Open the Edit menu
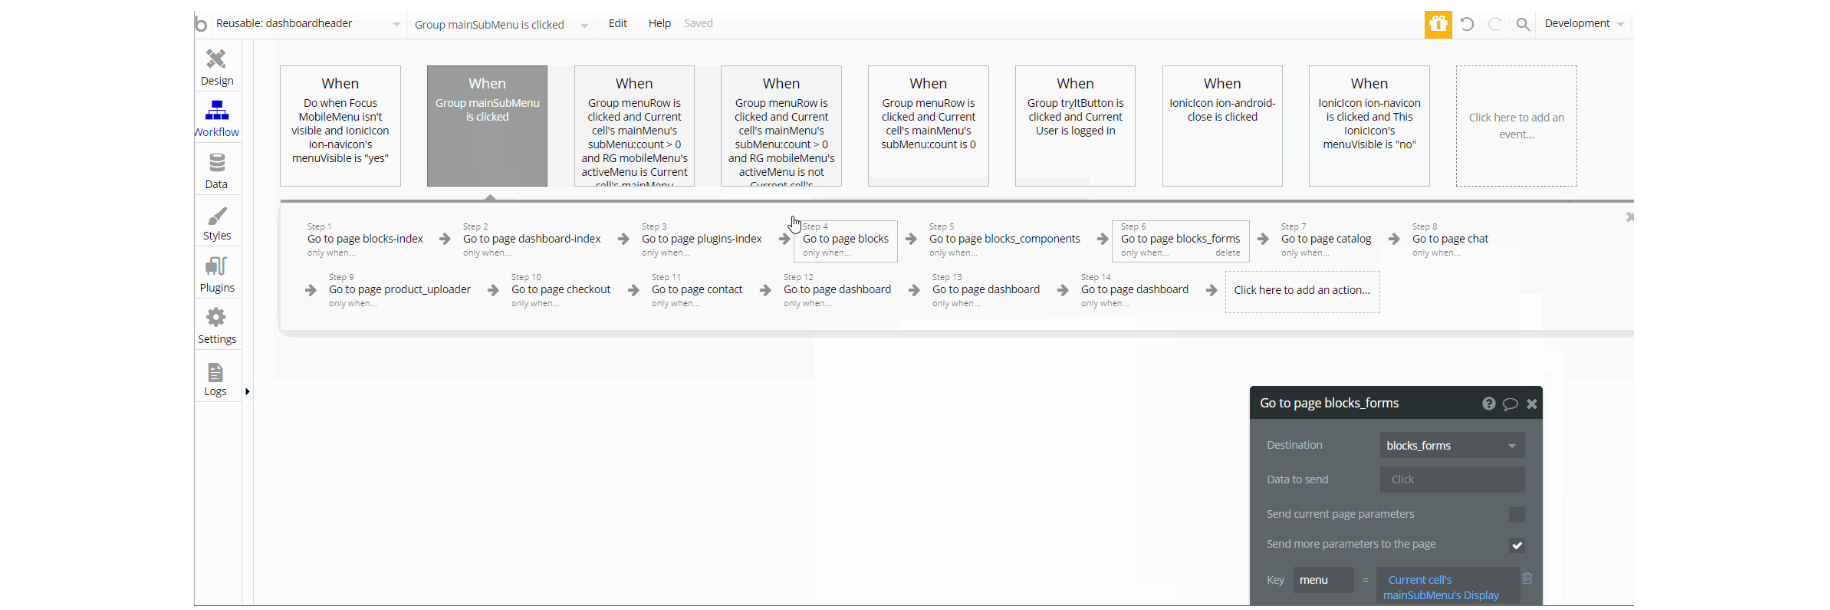The image size is (1830, 610). click(618, 23)
